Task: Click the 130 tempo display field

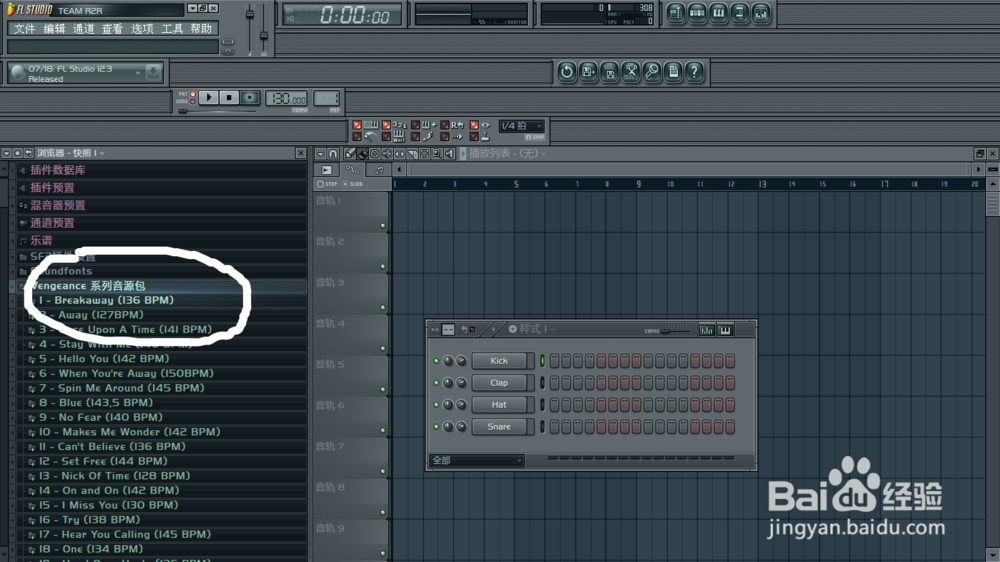Action: (286, 98)
